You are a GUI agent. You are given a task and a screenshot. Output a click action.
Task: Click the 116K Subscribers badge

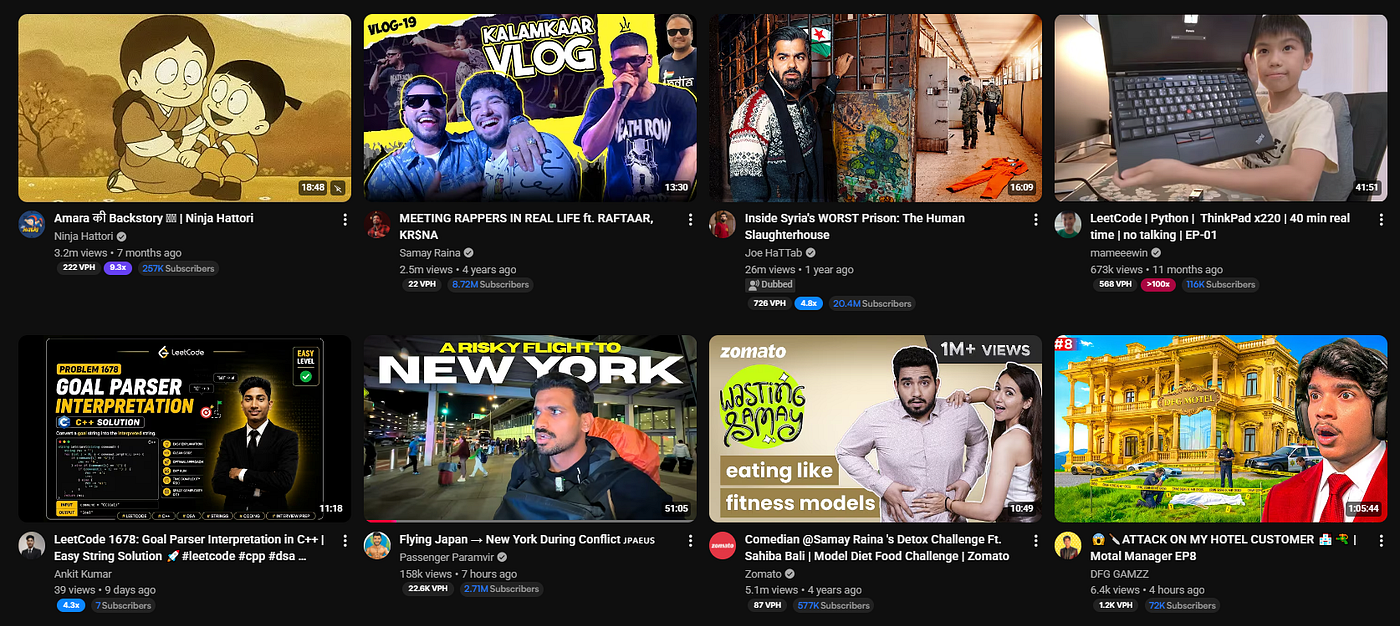1220,284
